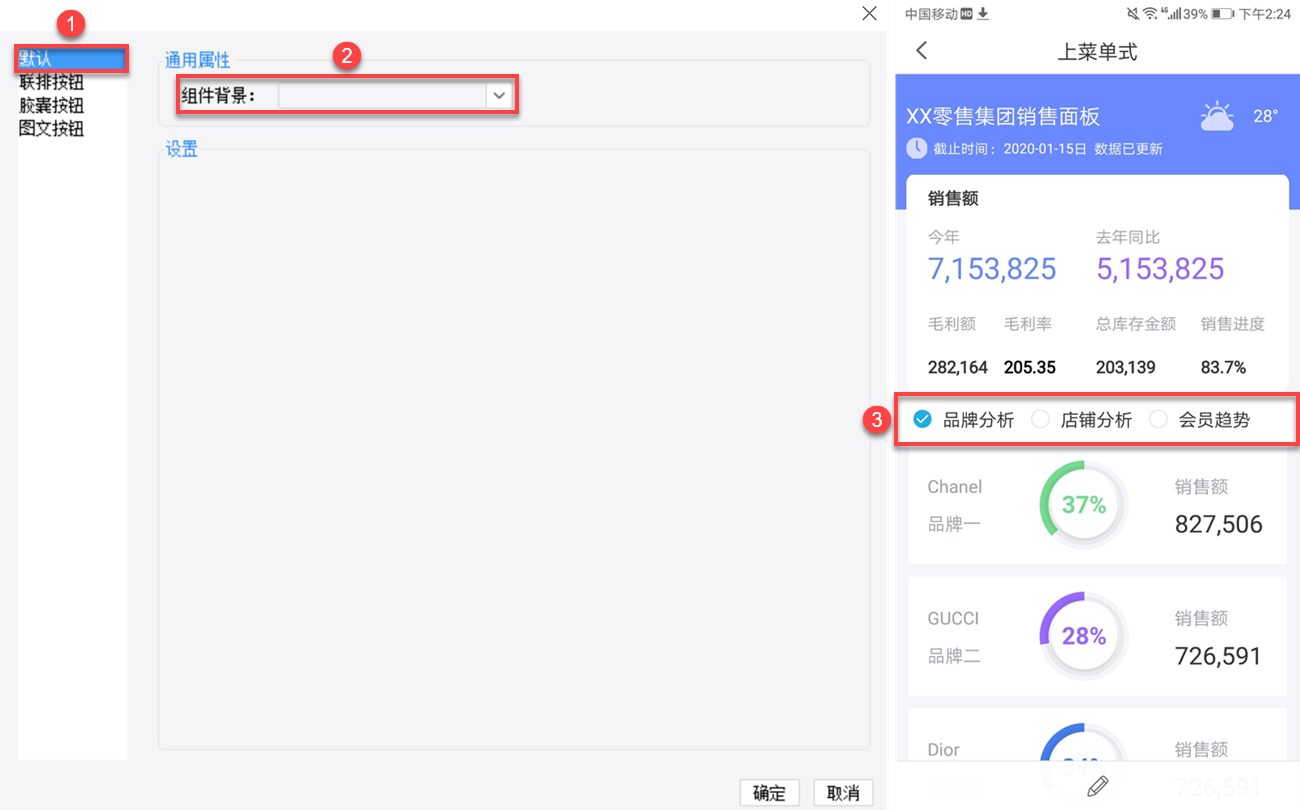Tap the 品牌二 label under GUCCI
The width and height of the screenshot is (1300, 810).
click(954, 656)
